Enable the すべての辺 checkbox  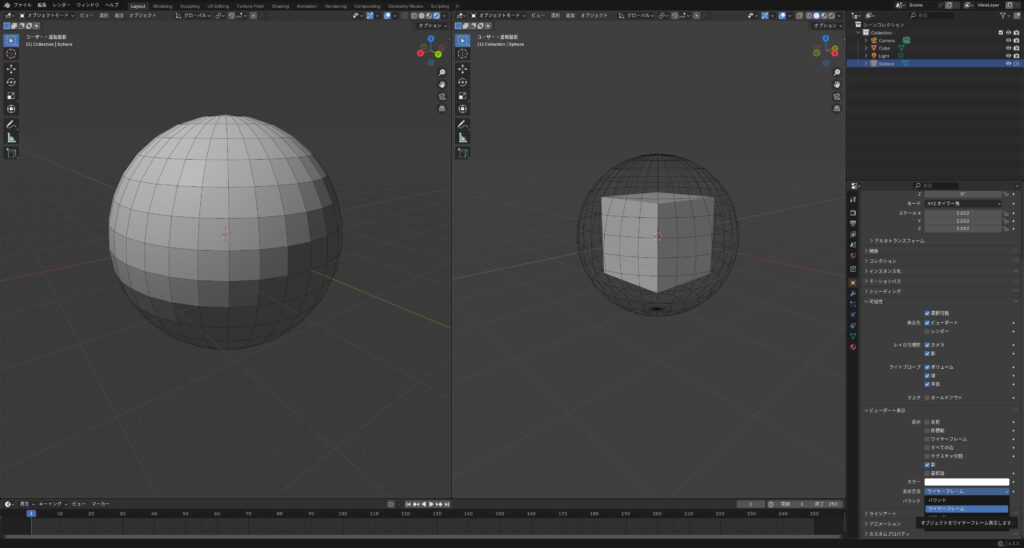927,447
